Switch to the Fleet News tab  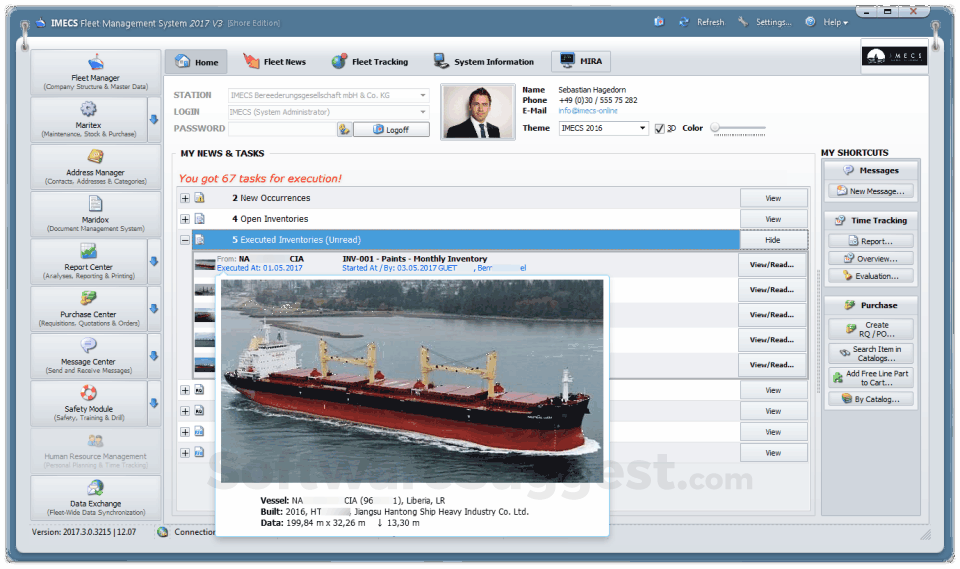coord(274,62)
